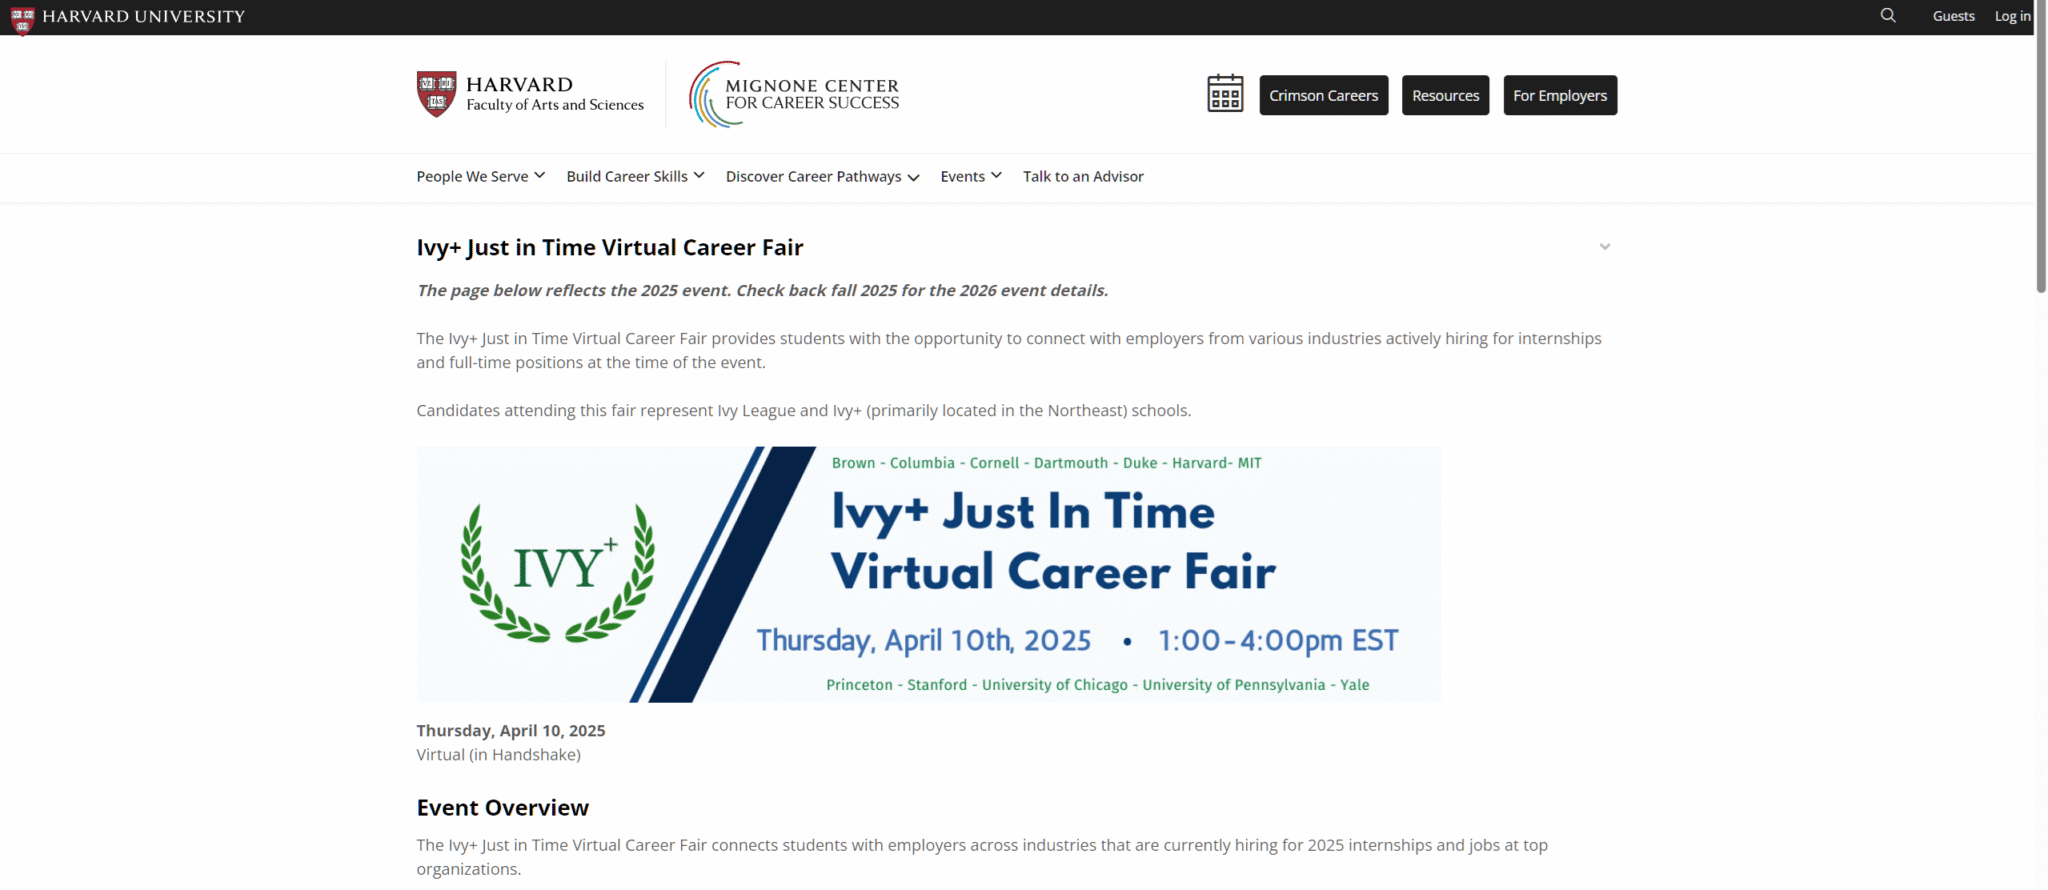This screenshot has height=890, width=2048.
Task: Go to Talk to an Advisor
Action: click(x=1083, y=176)
